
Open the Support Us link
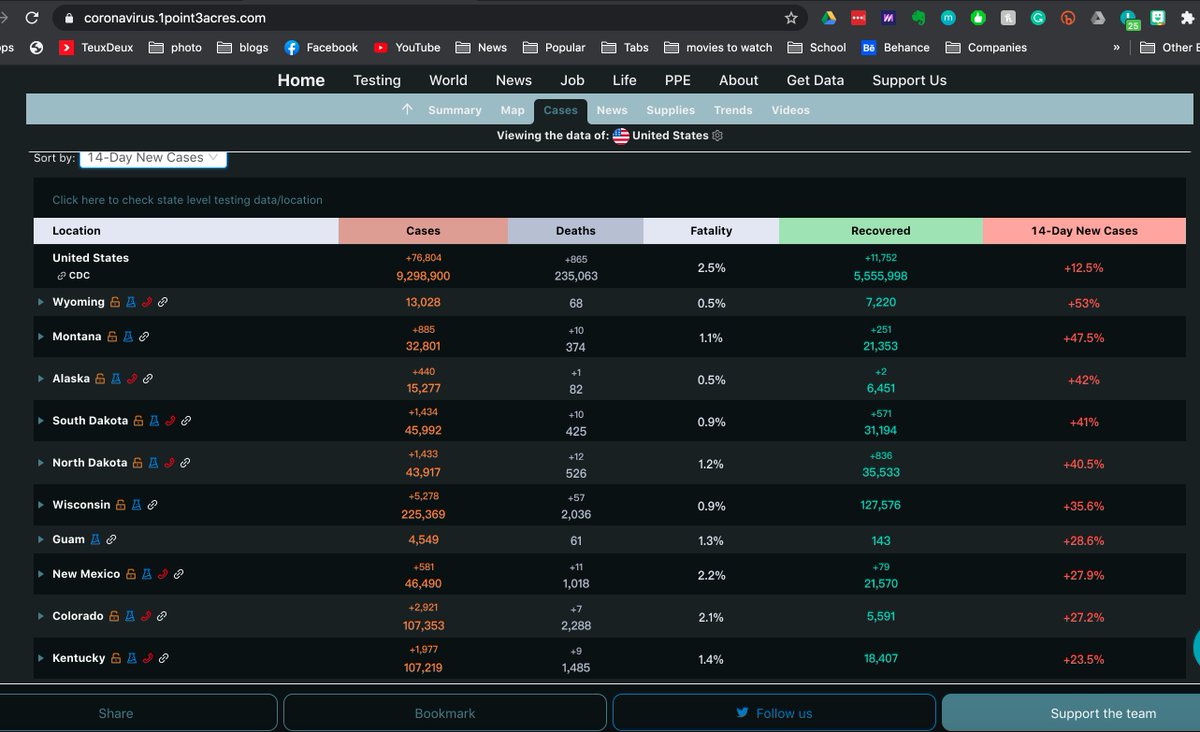[909, 80]
